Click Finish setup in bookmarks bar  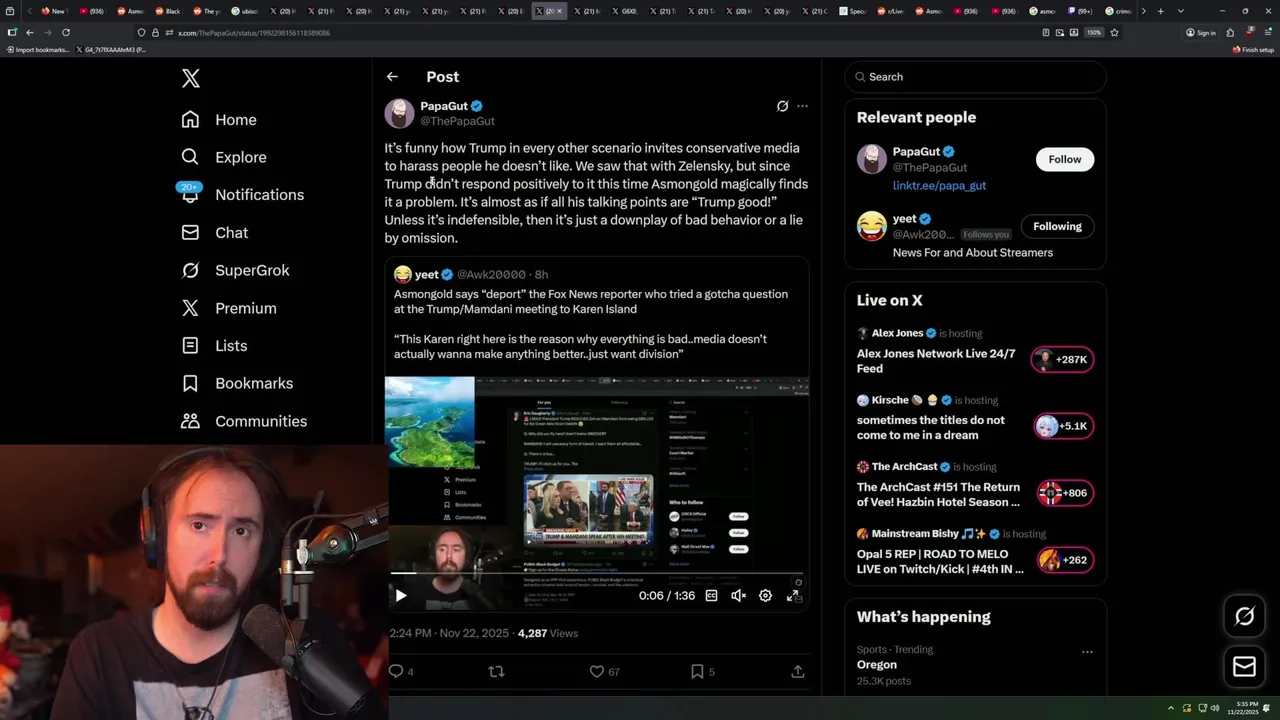(1253, 49)
